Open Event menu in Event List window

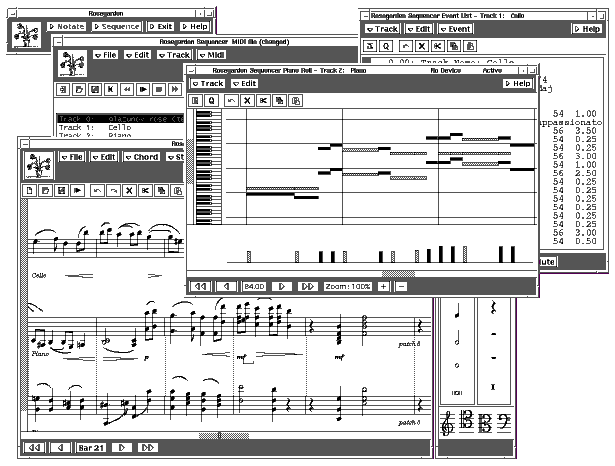(x=455, y=29)
